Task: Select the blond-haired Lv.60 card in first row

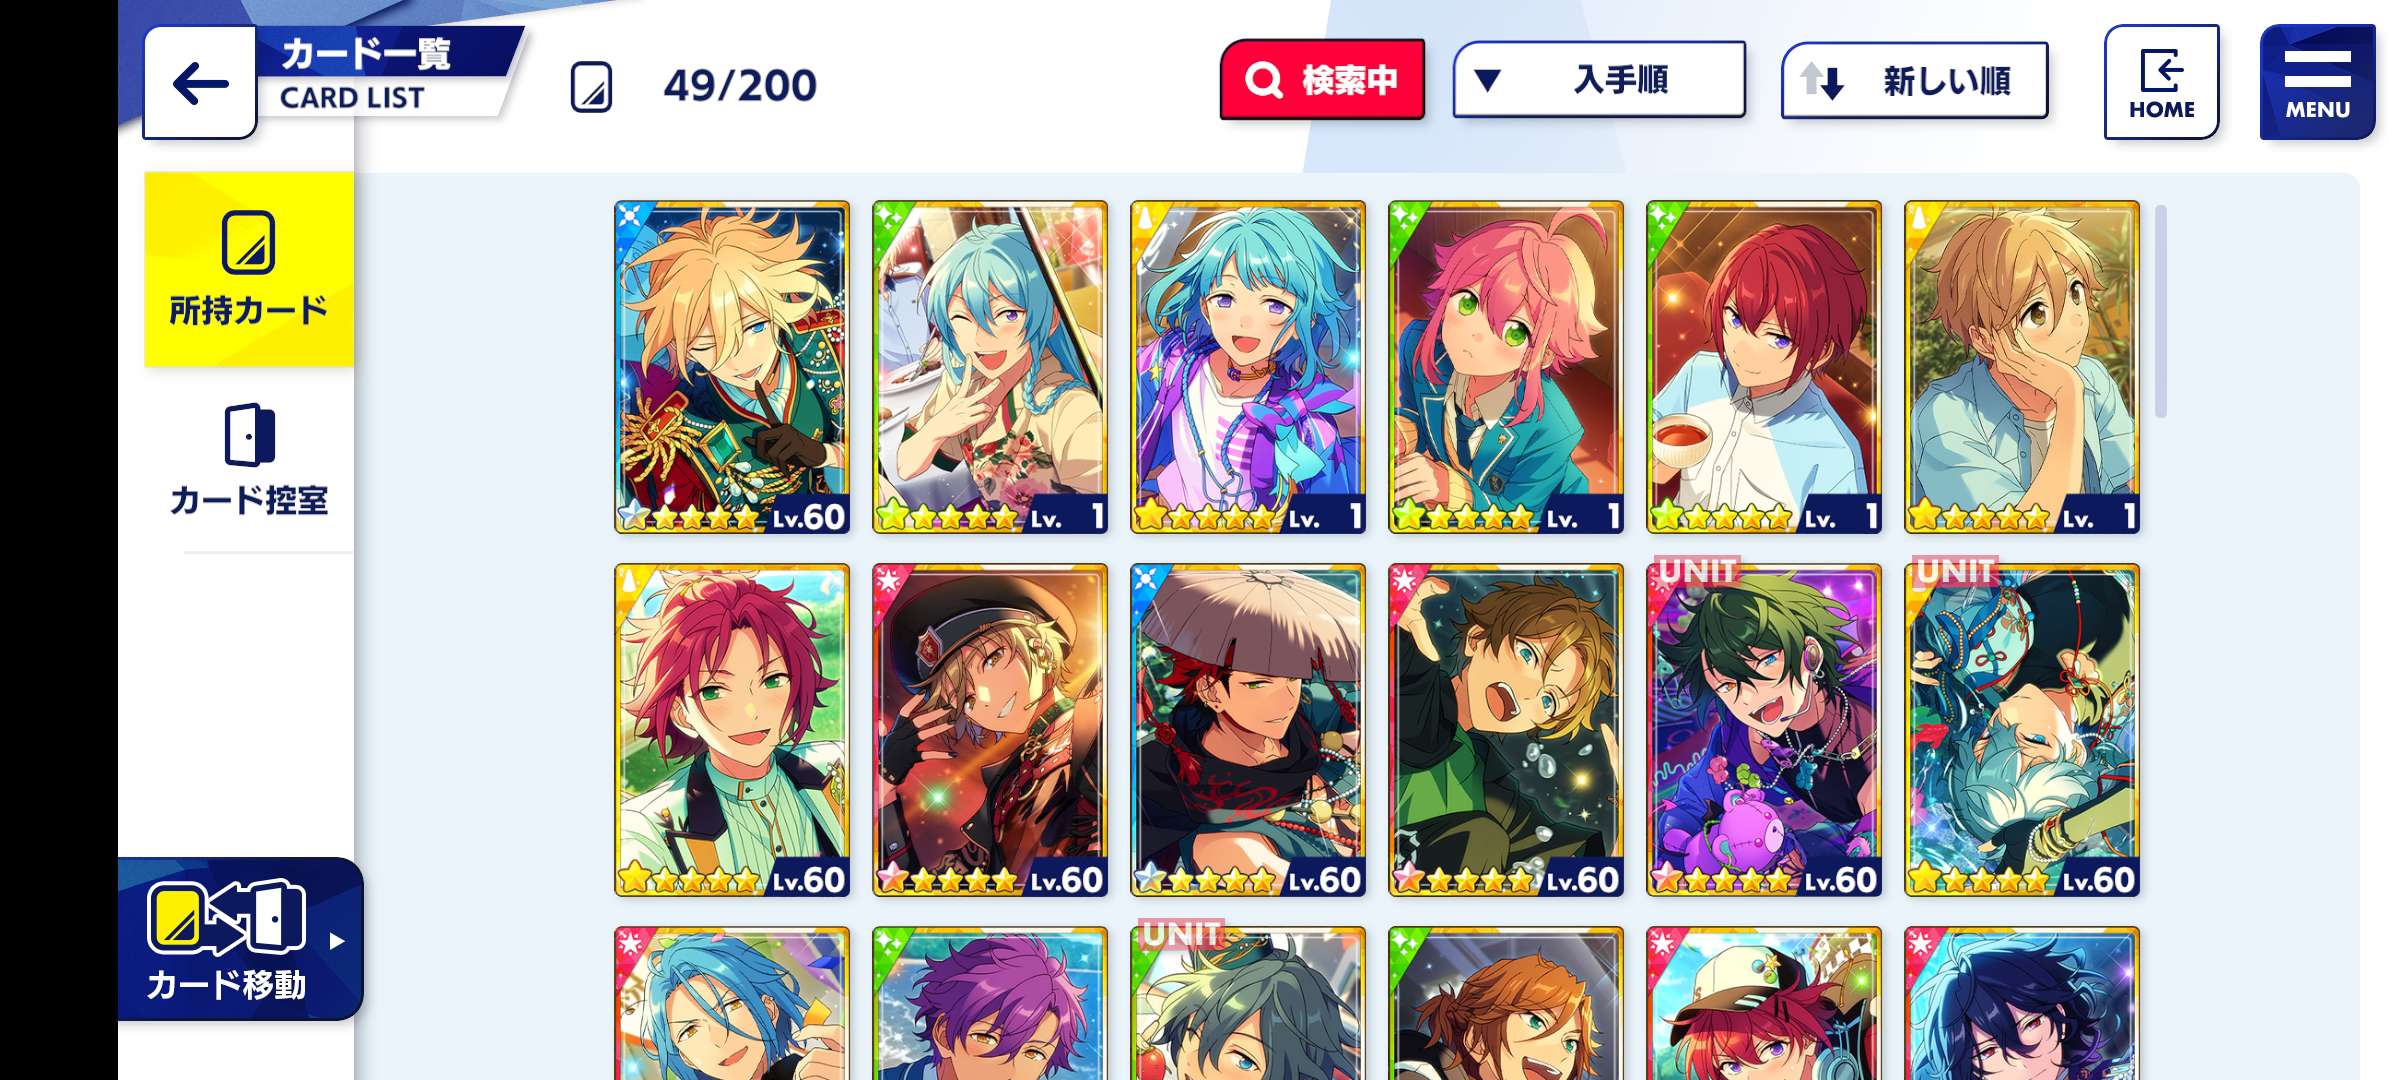Action: point(732,367)
